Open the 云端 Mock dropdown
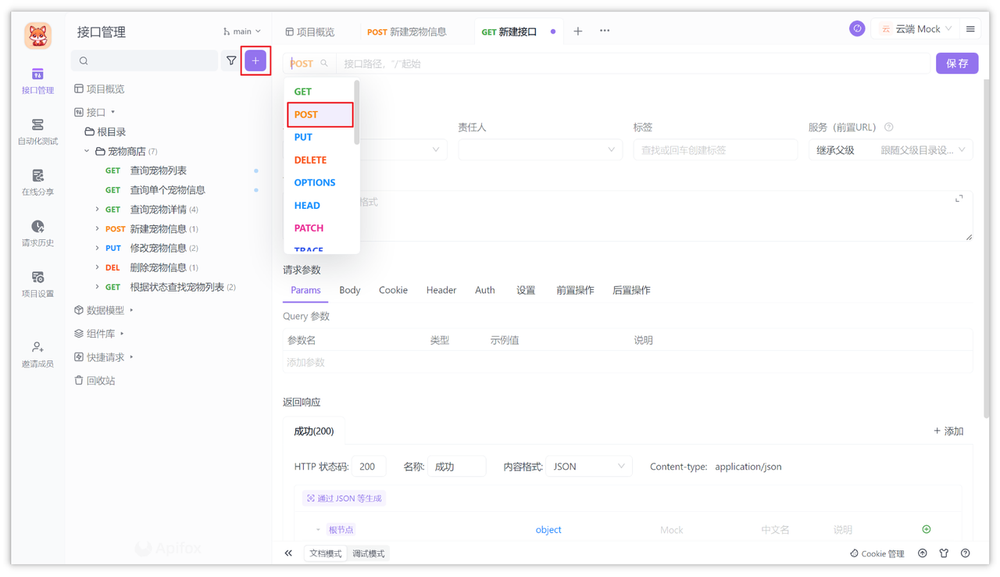The height and width of the screenshot is (577, 1000). (915, 29)
